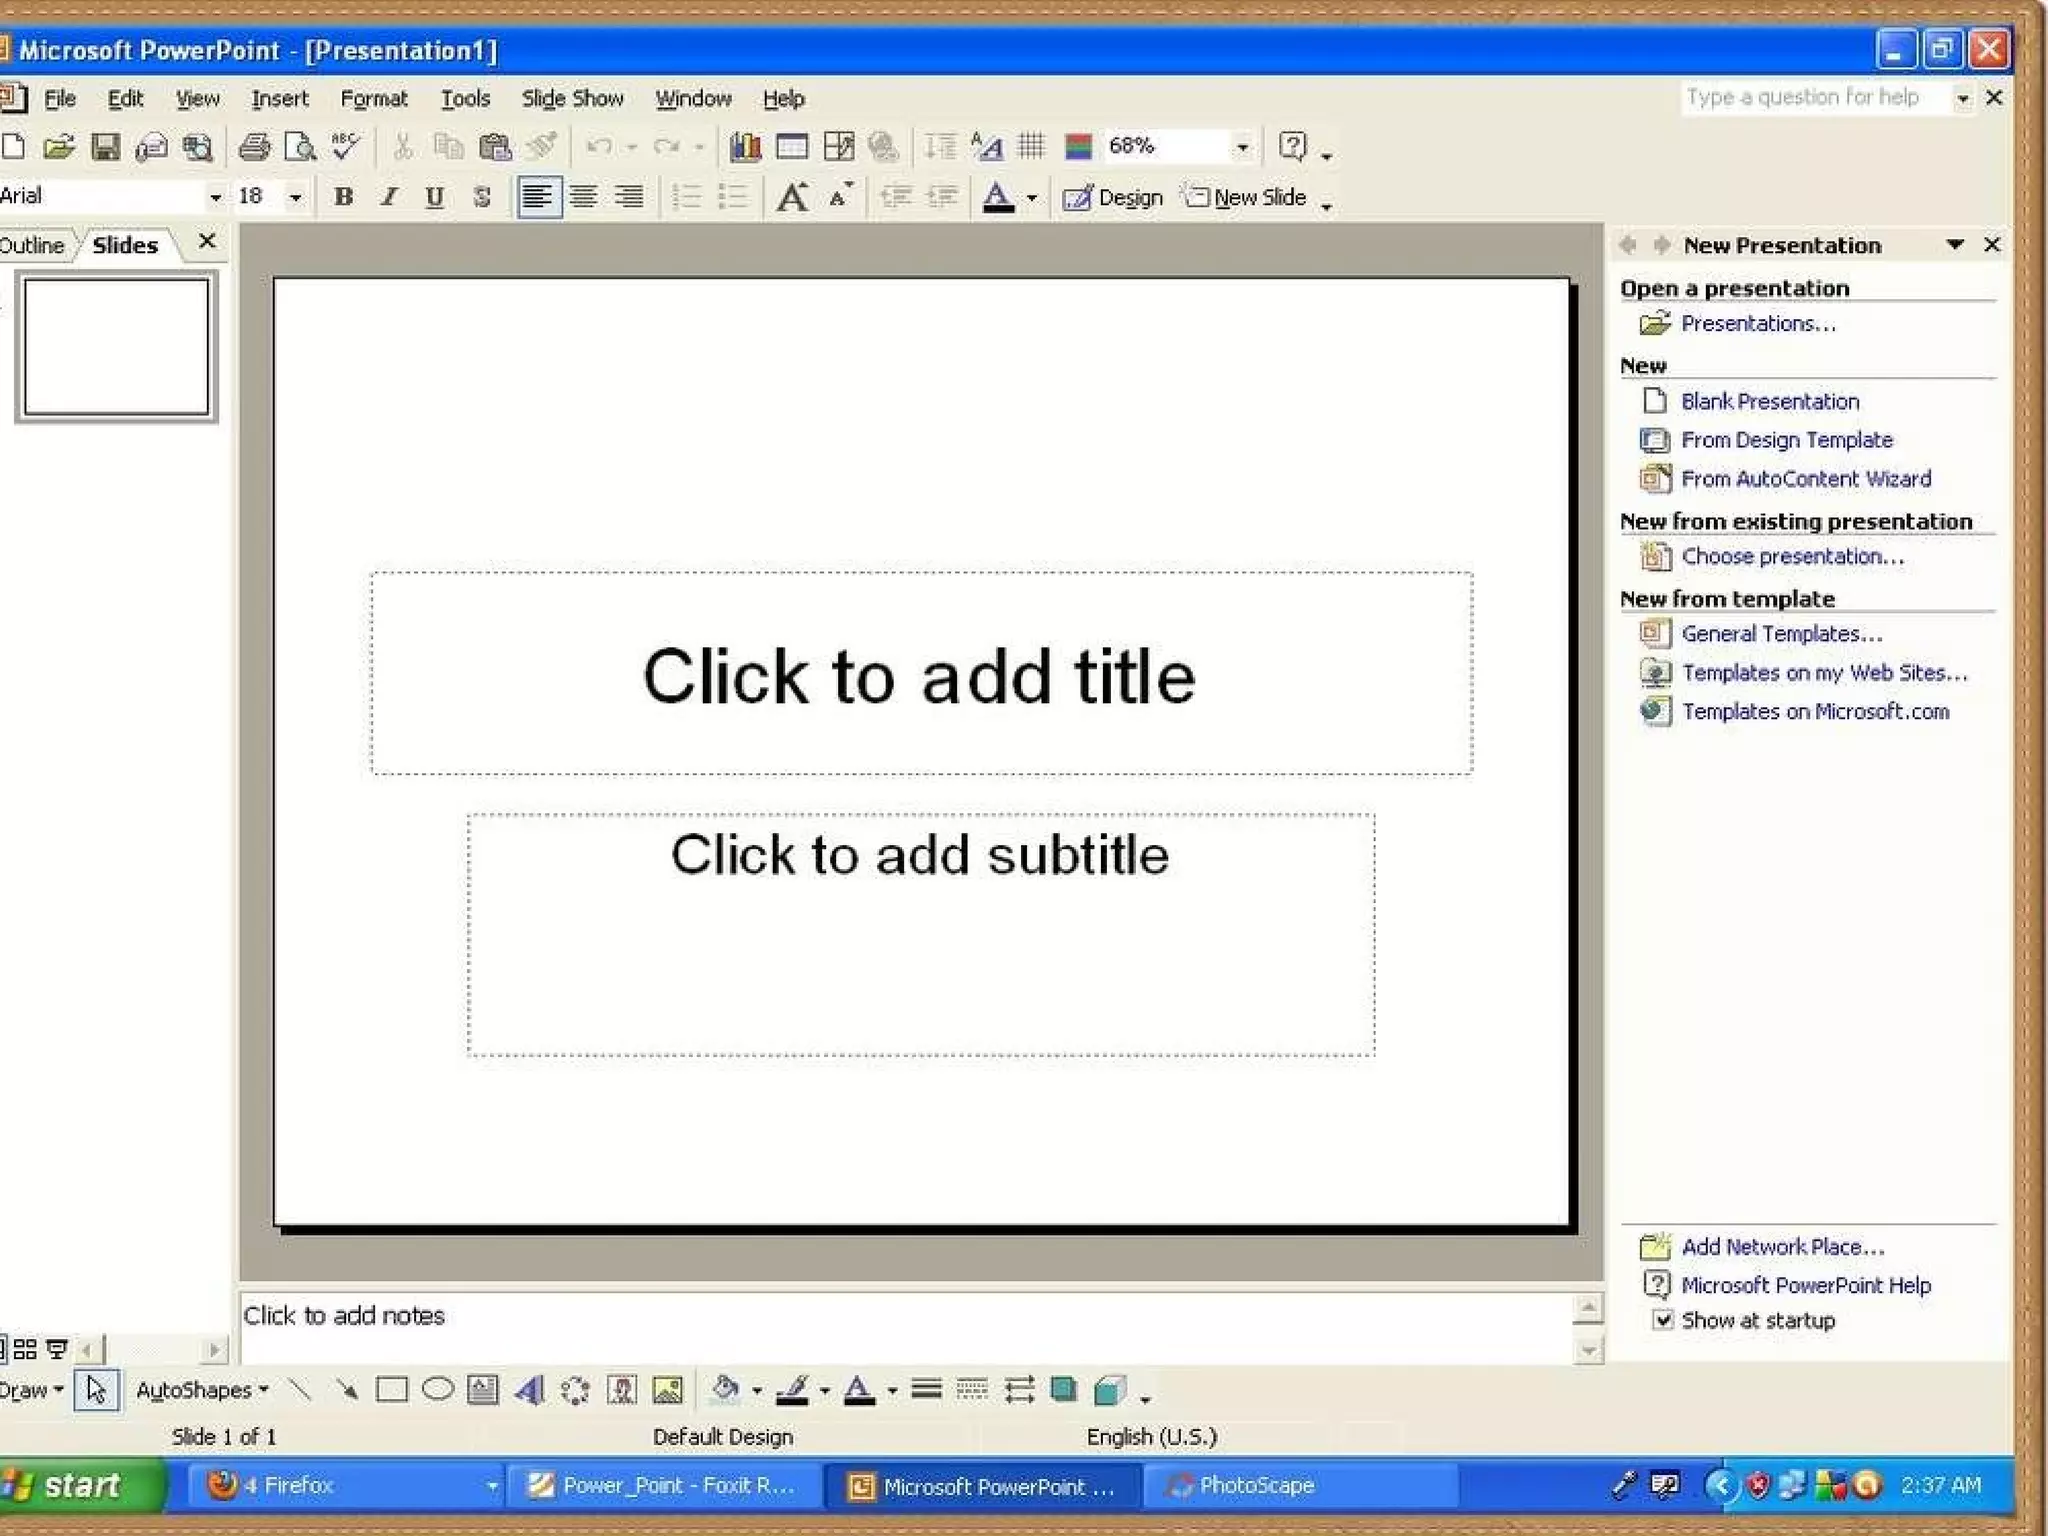
Task: Click the slide 1 thumbnail
Action: point(116,347)
